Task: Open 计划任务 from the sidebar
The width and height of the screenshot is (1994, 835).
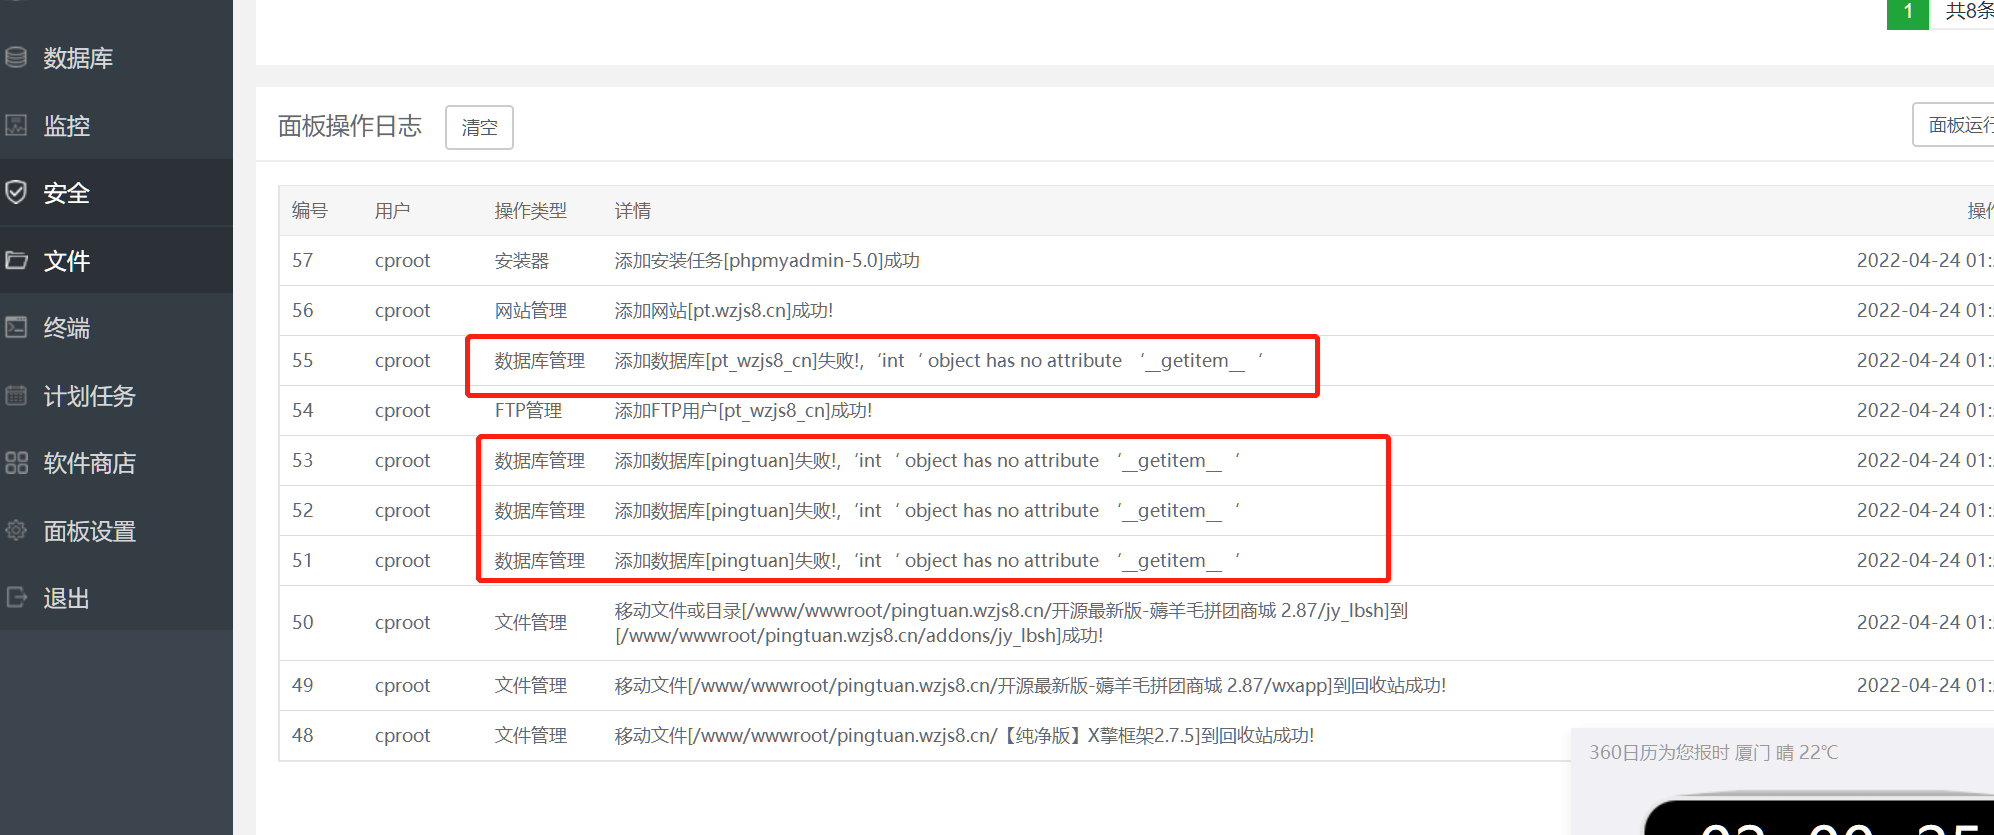Action: pyautogui.click(x=89, y=396)
